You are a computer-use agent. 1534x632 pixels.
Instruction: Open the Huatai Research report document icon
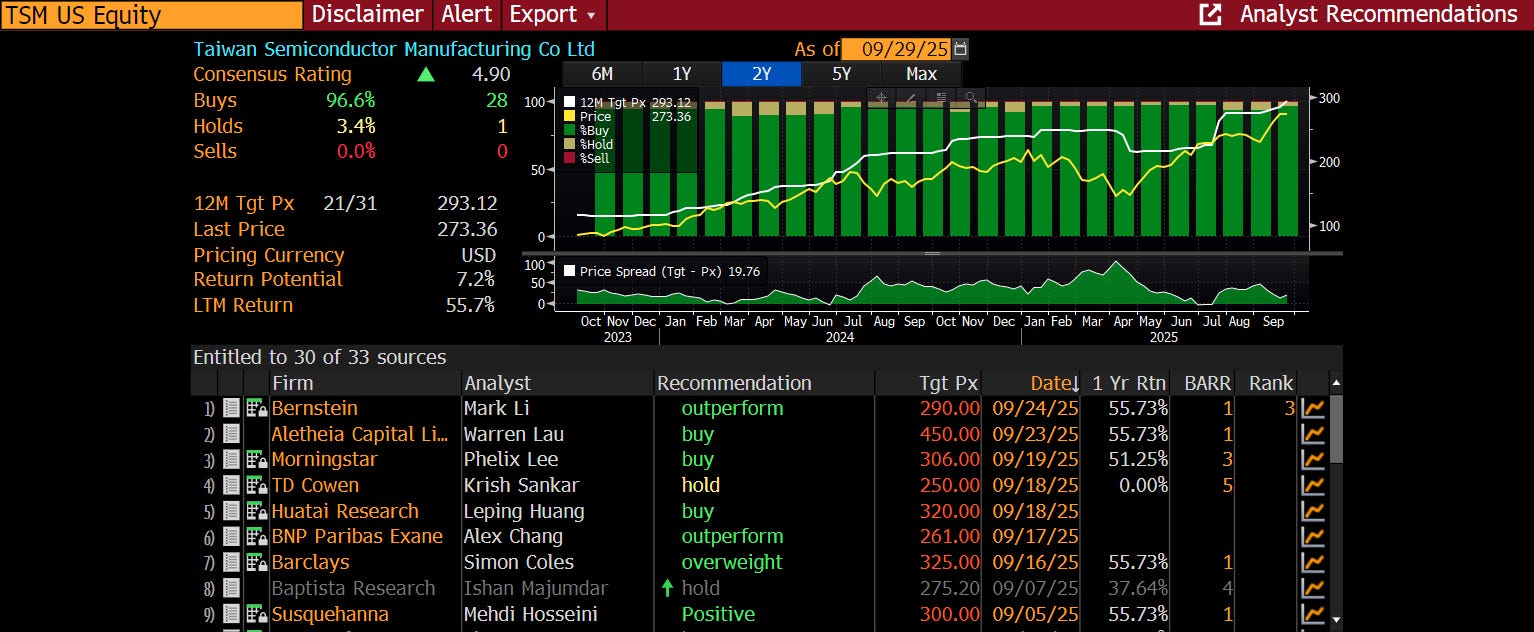(x=231, y=511)
